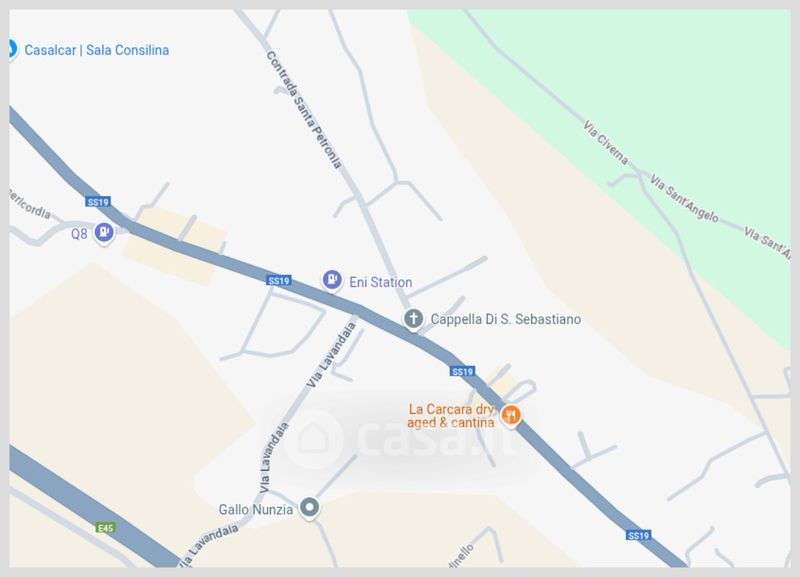
Task: Click the SS19 shield at bottom right
Action: click(x=638, y=535)
